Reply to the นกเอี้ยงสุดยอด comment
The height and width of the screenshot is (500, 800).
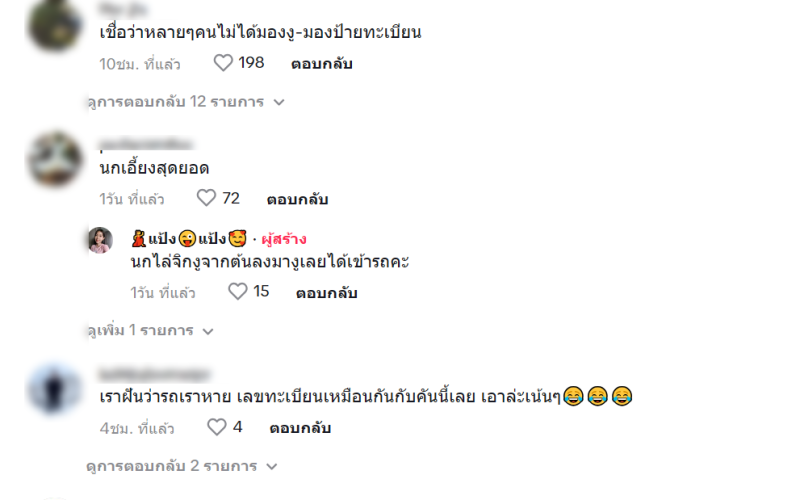(297, 199)
